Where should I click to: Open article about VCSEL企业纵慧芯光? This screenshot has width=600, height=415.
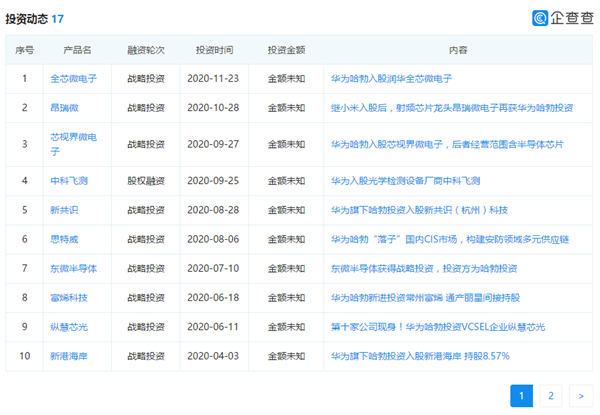(438, 327)
